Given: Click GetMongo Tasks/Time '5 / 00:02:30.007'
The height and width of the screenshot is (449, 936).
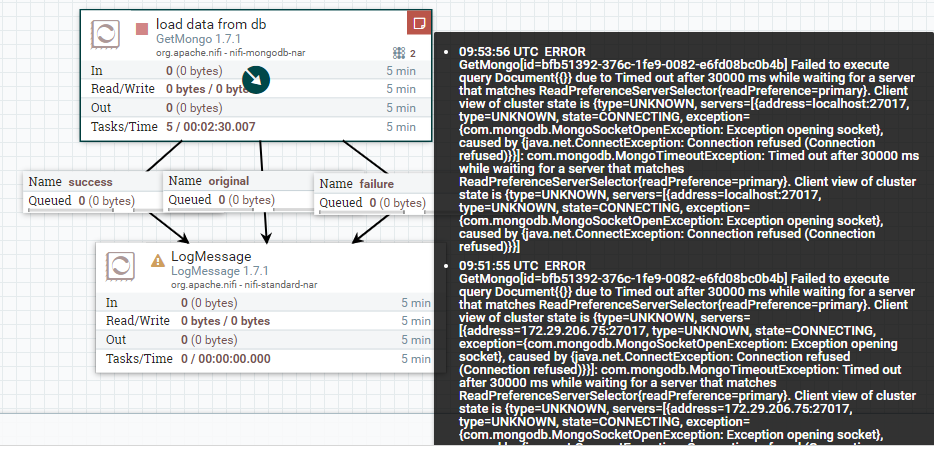Looking at the screenshot, I should (211, 127).
